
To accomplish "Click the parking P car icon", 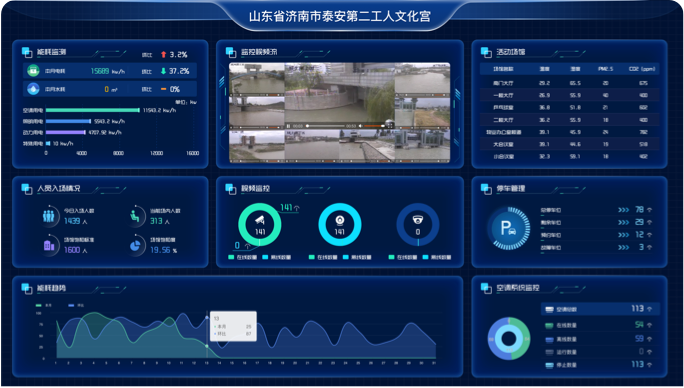I will 508,228.
